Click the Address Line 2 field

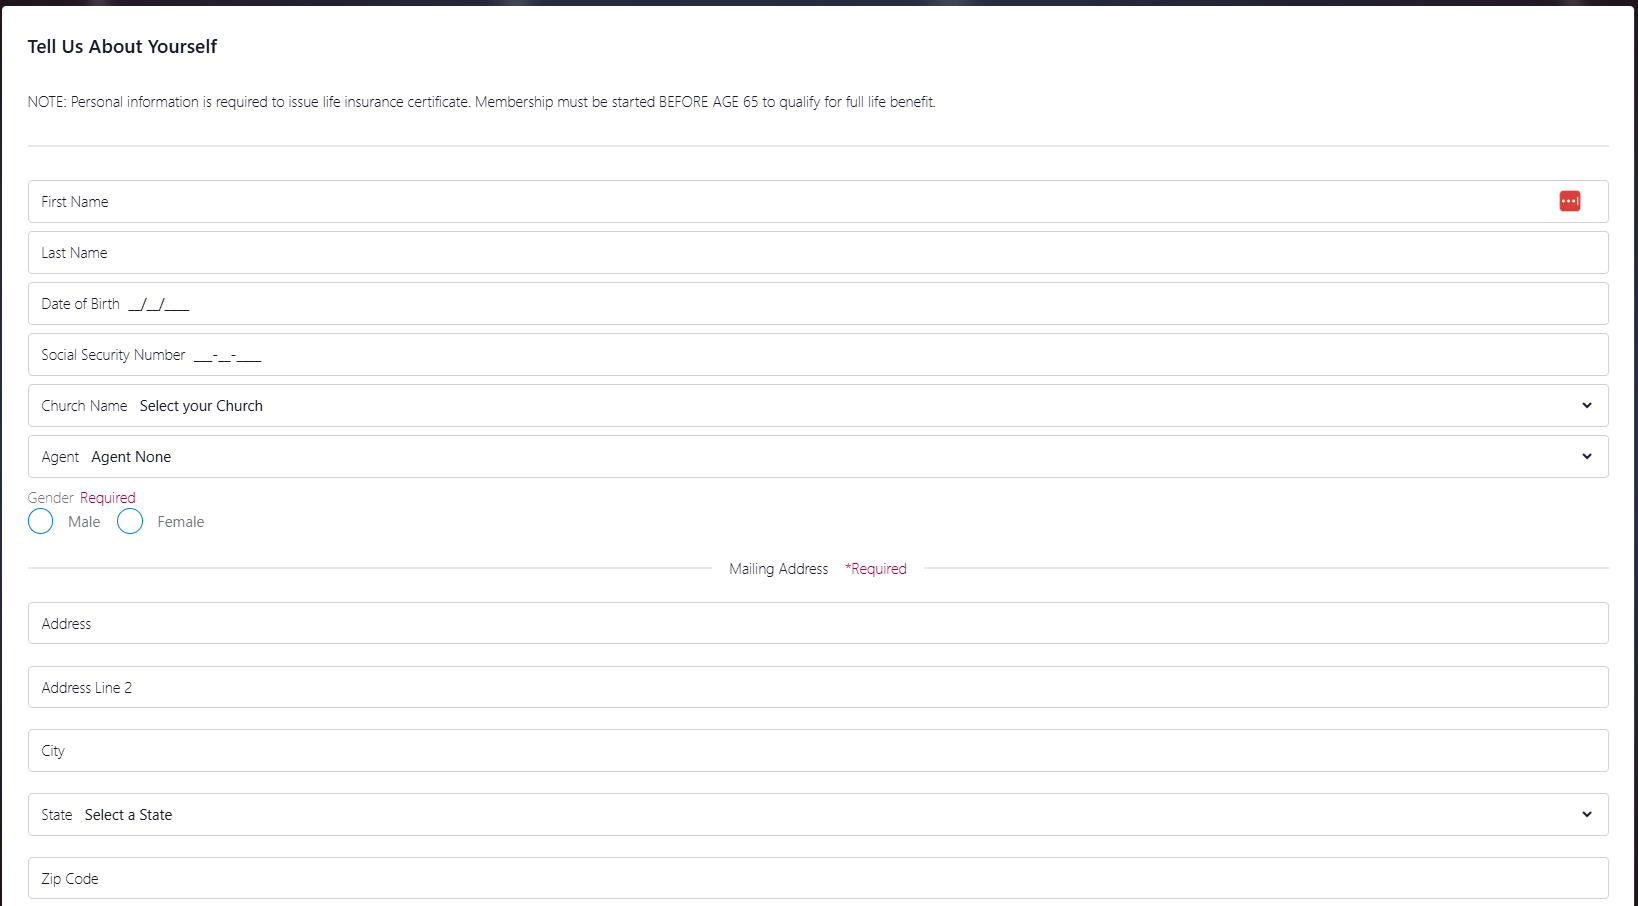800,688
